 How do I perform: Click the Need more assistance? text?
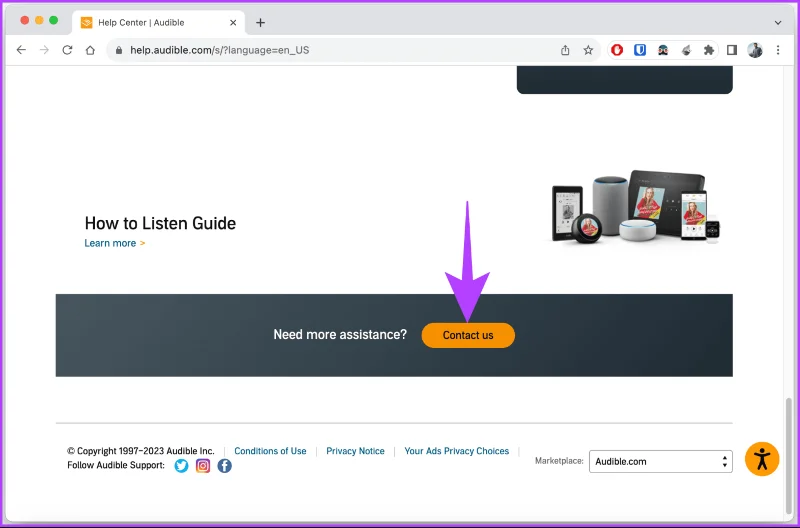340,335
